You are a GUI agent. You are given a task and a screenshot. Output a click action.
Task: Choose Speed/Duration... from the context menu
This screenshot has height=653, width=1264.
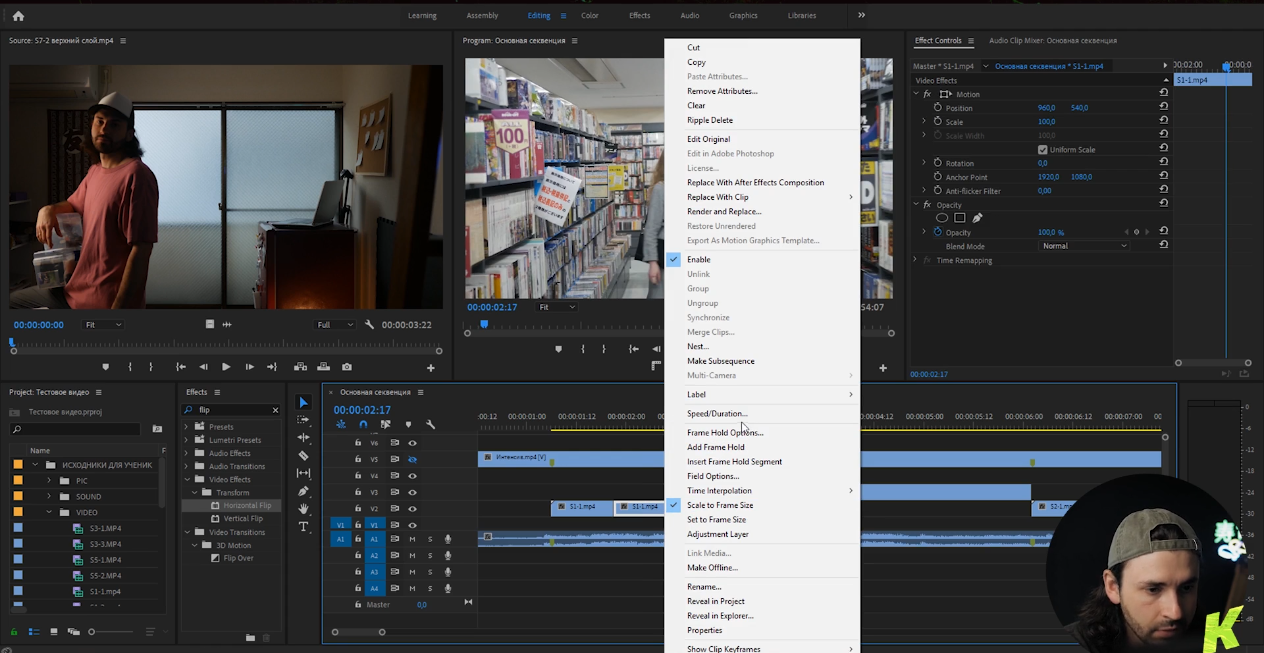pos(716,414)
